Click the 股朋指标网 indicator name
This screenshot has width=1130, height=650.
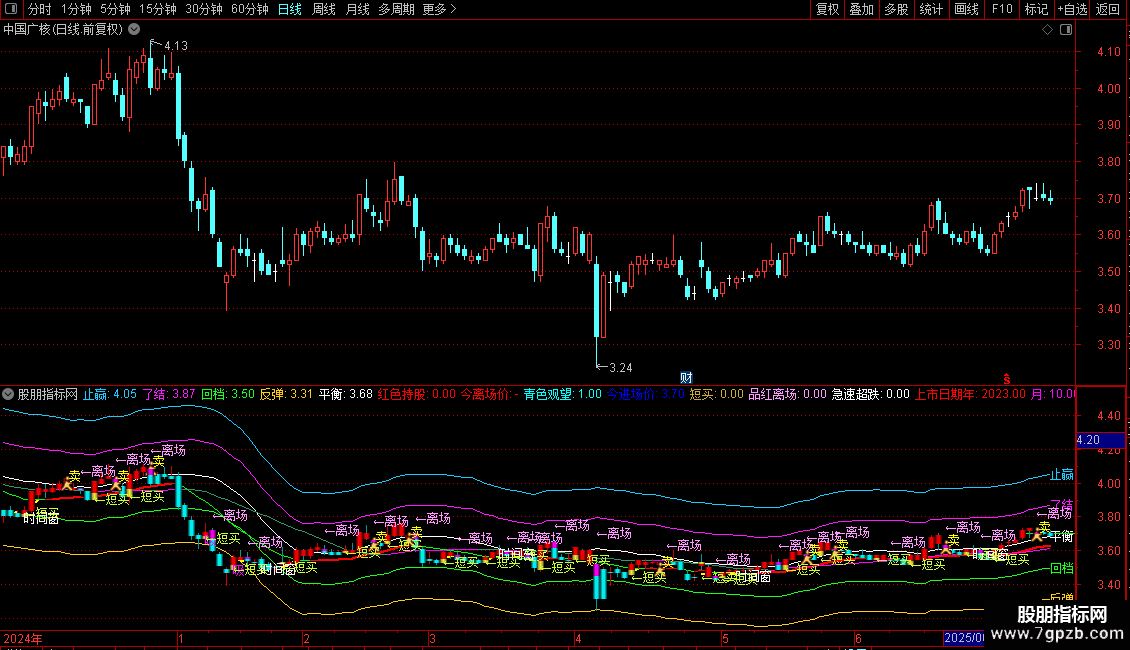[x=48, y=394]
